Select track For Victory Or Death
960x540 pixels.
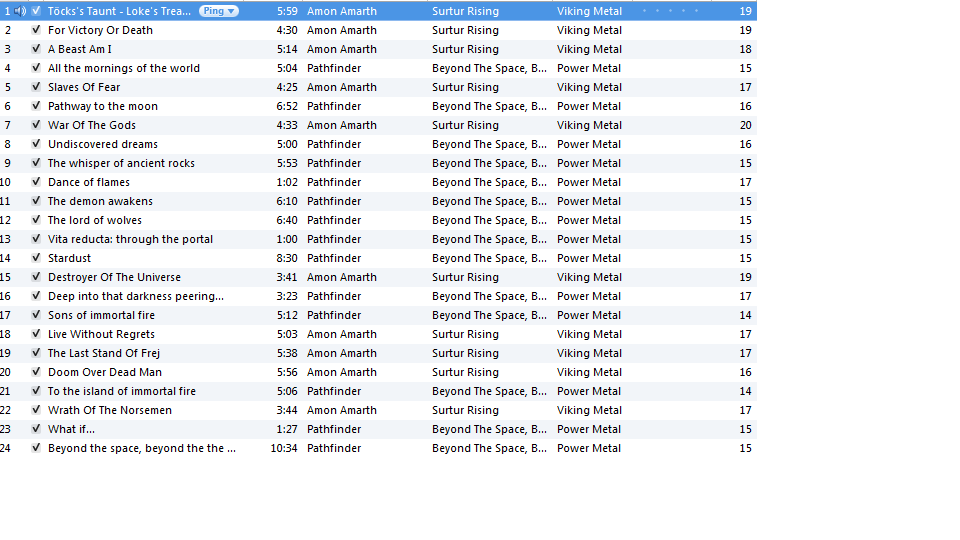tap(100, 30)
